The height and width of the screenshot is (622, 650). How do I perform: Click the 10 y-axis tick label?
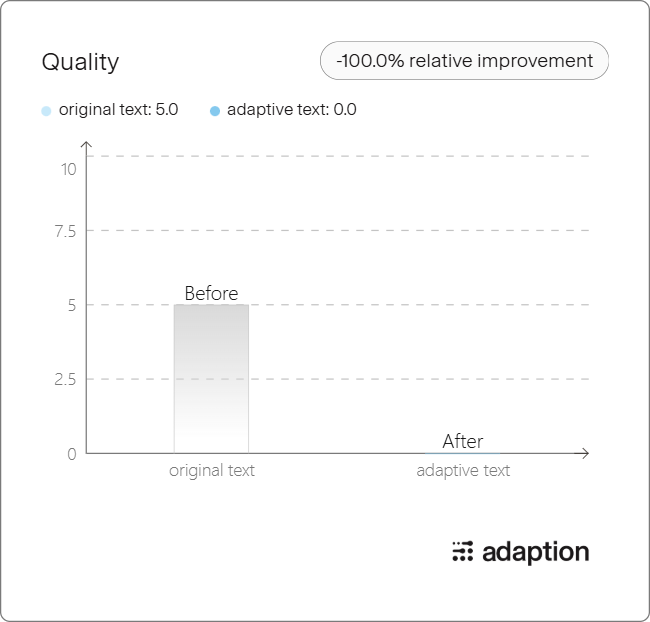pyautogui.click(x=69, y=169)
